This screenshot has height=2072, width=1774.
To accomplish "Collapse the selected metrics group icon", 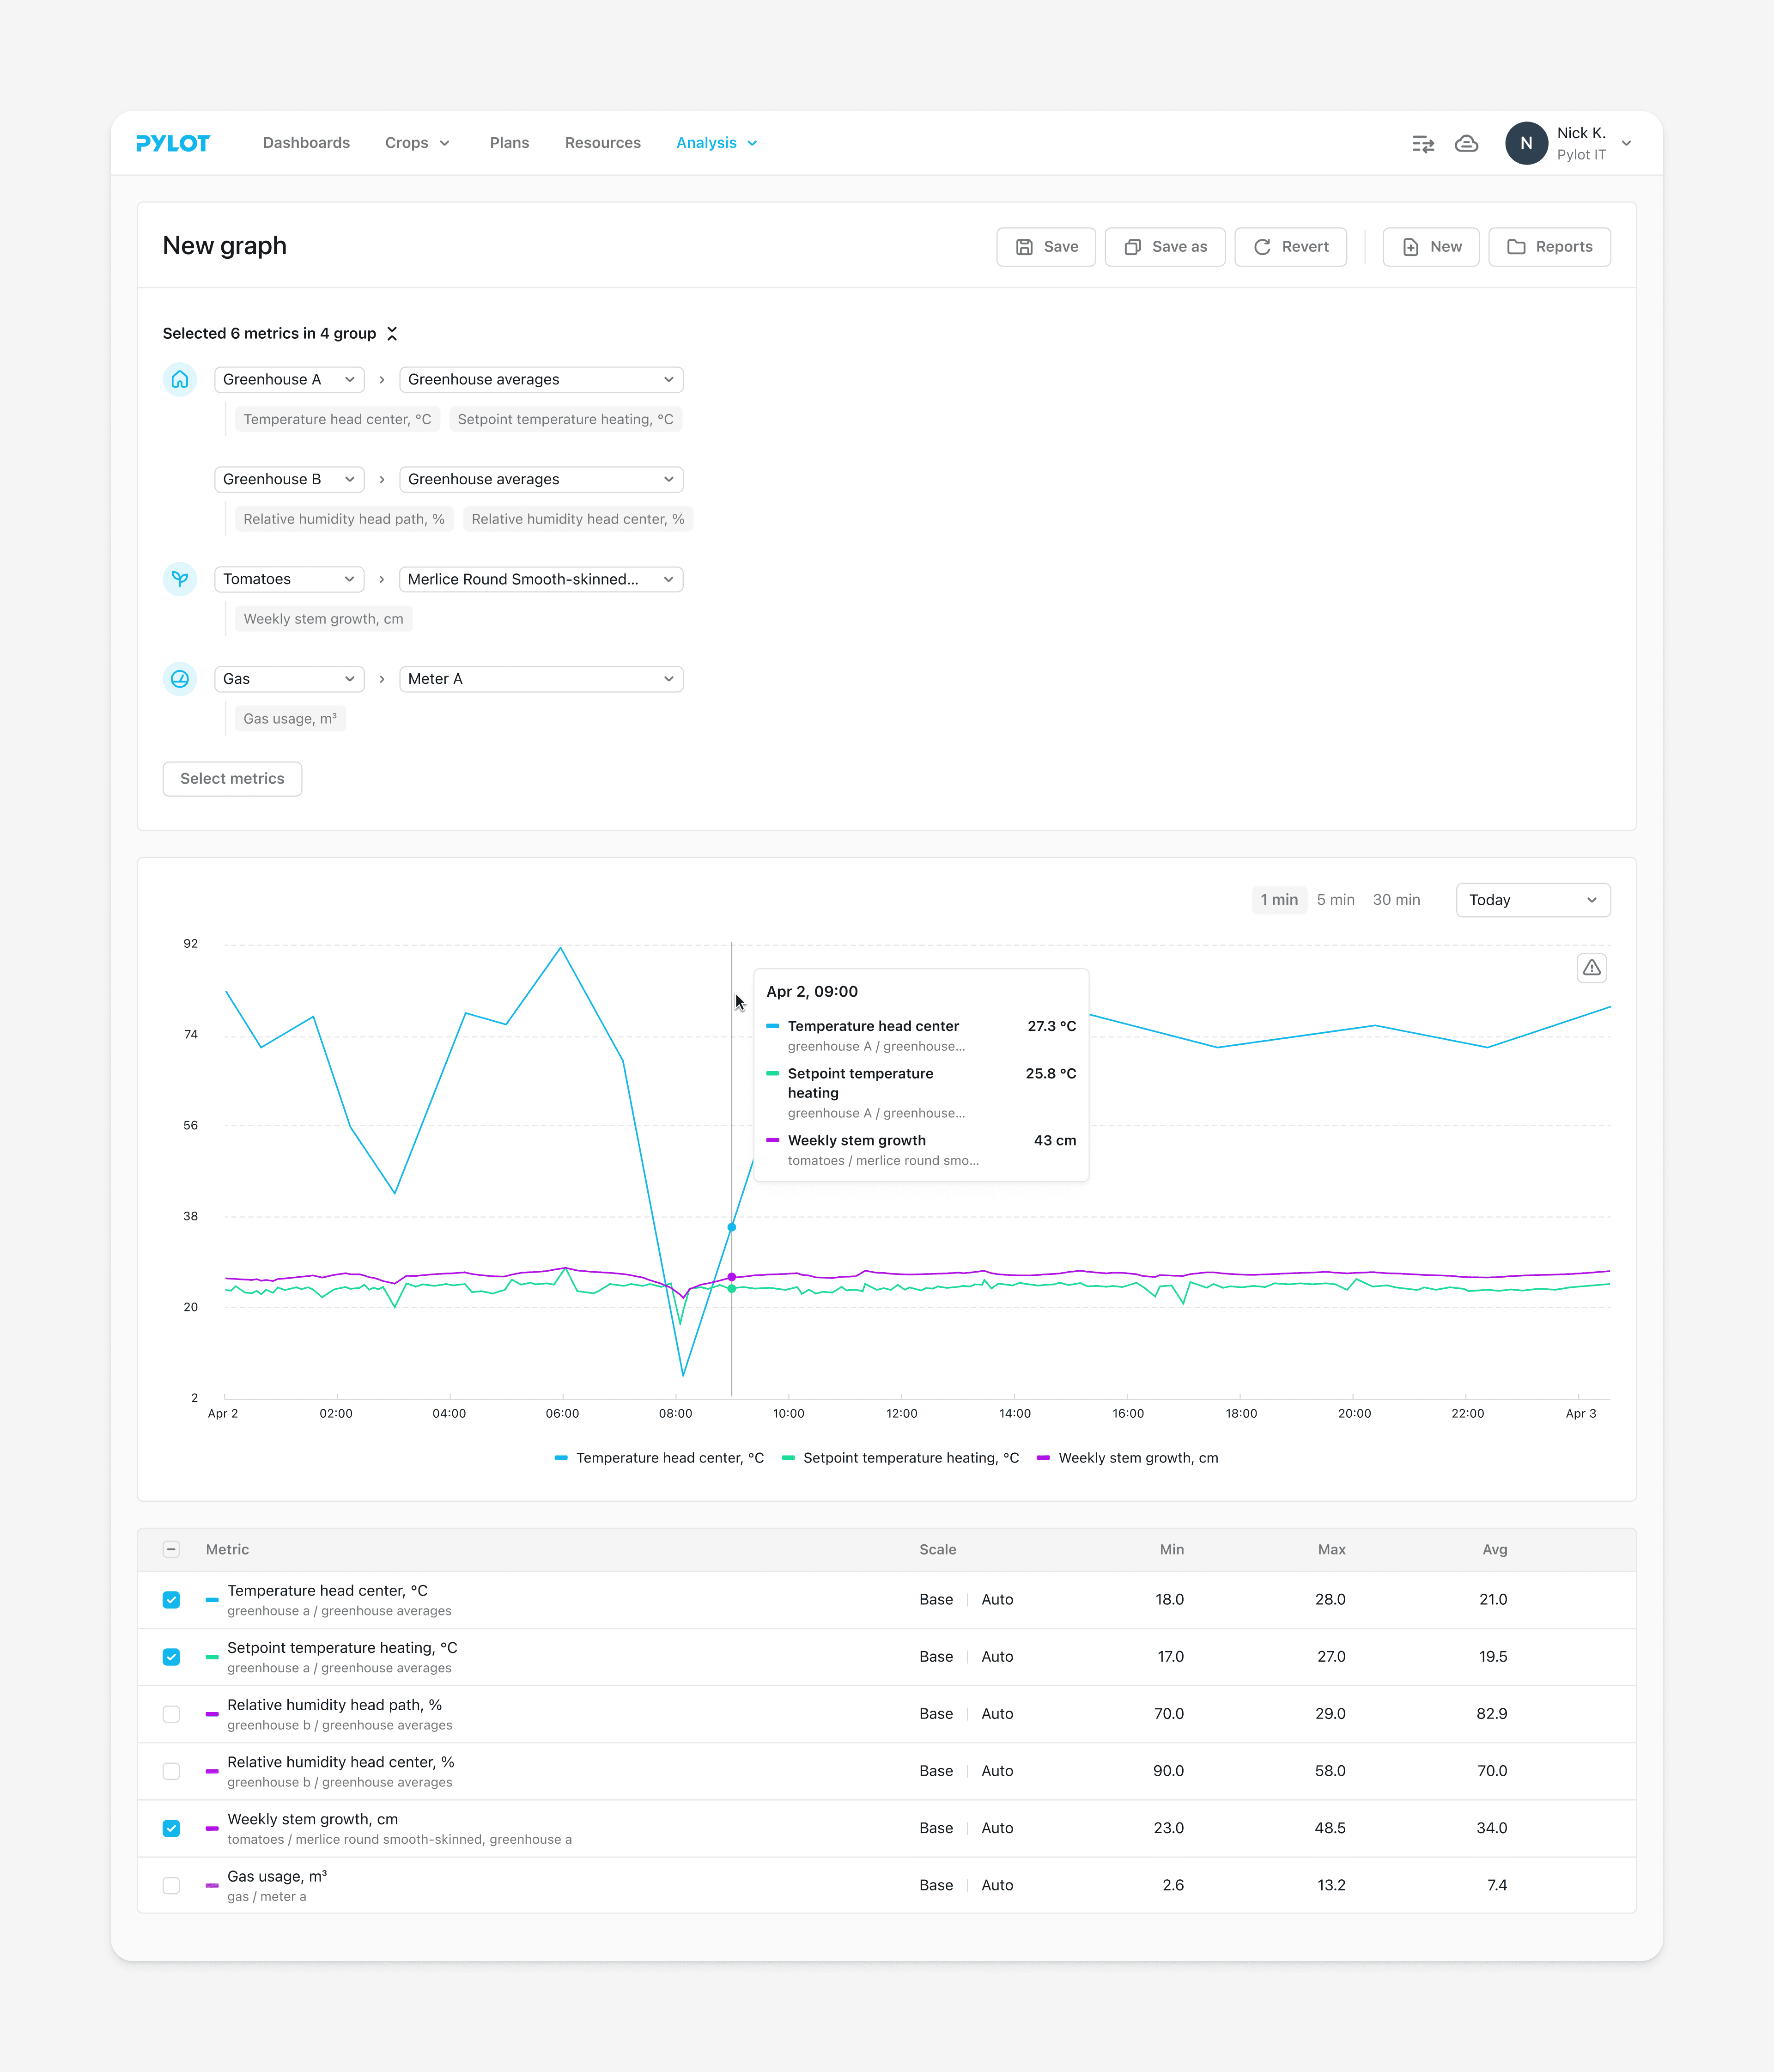I will coord(392,334).
